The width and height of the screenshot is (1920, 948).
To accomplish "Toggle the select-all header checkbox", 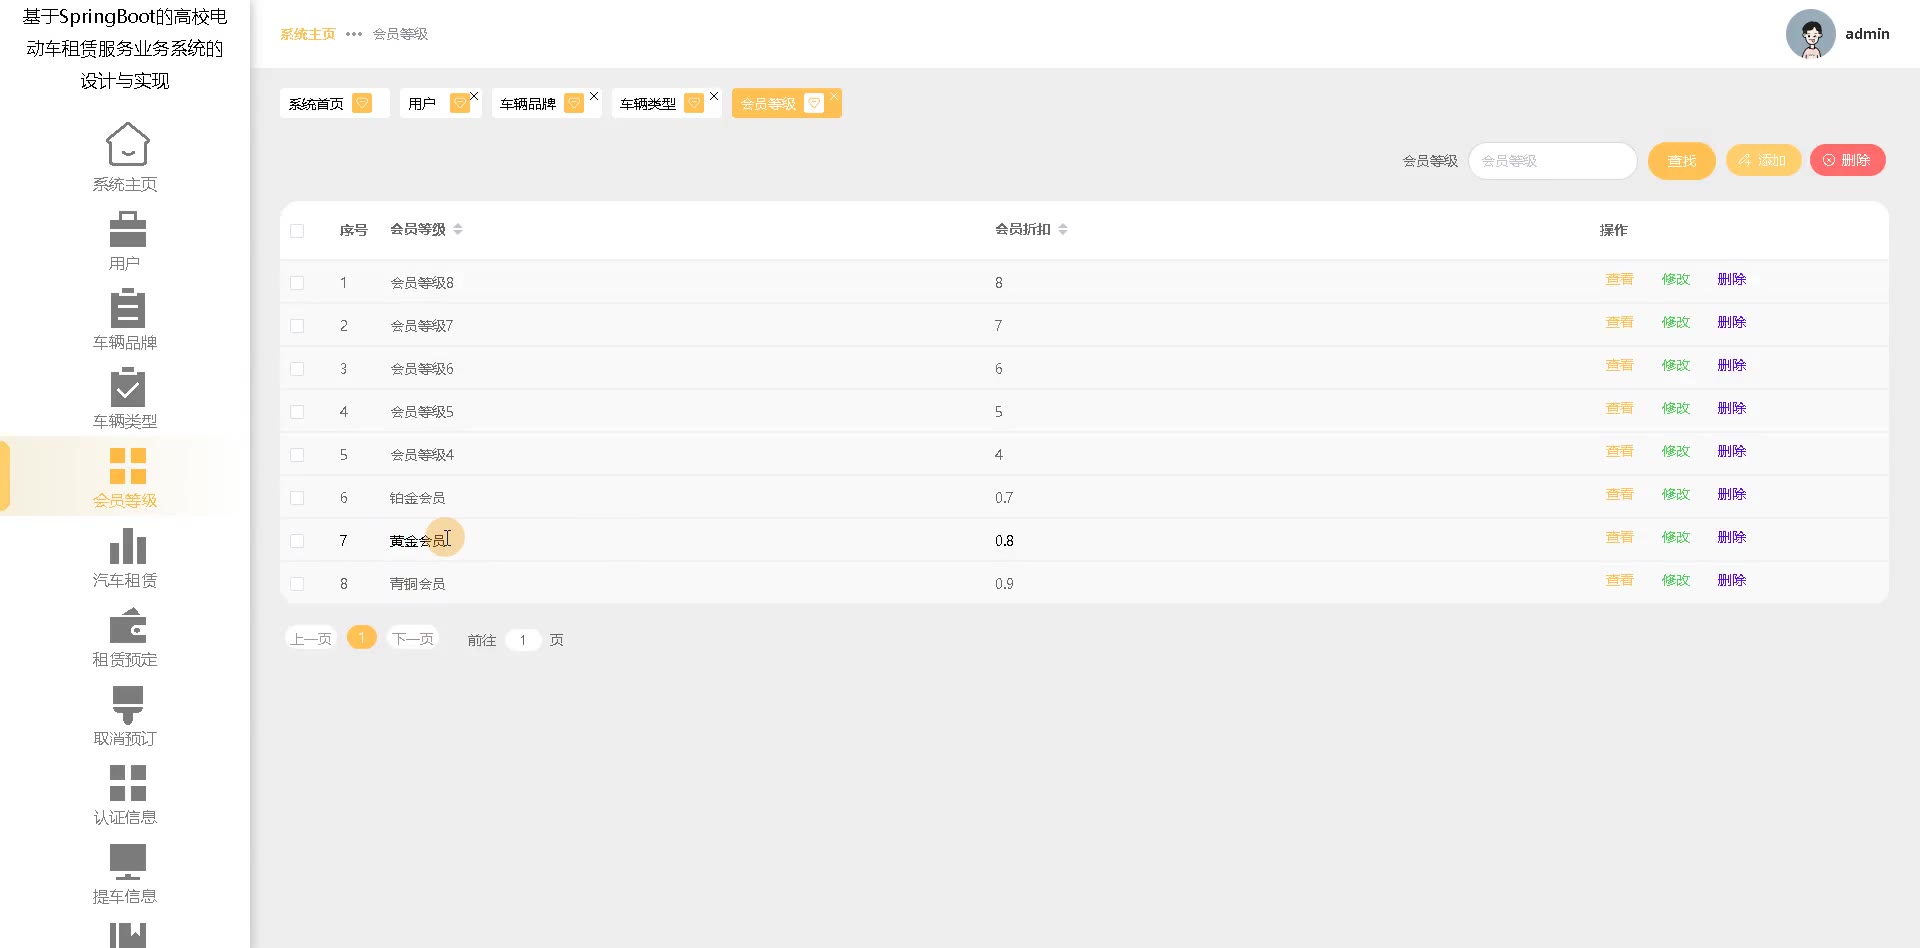I will 297,230.
